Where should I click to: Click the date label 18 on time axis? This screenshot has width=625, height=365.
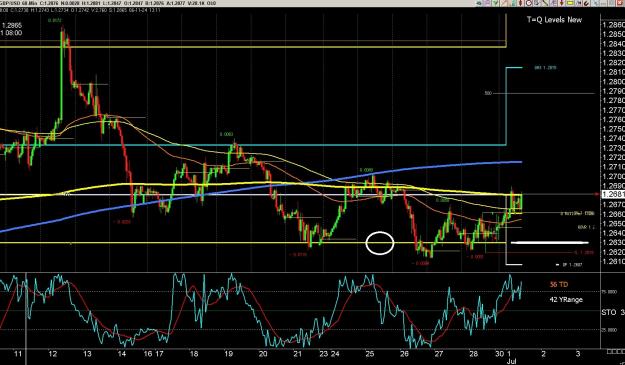(x=194, y=353)
